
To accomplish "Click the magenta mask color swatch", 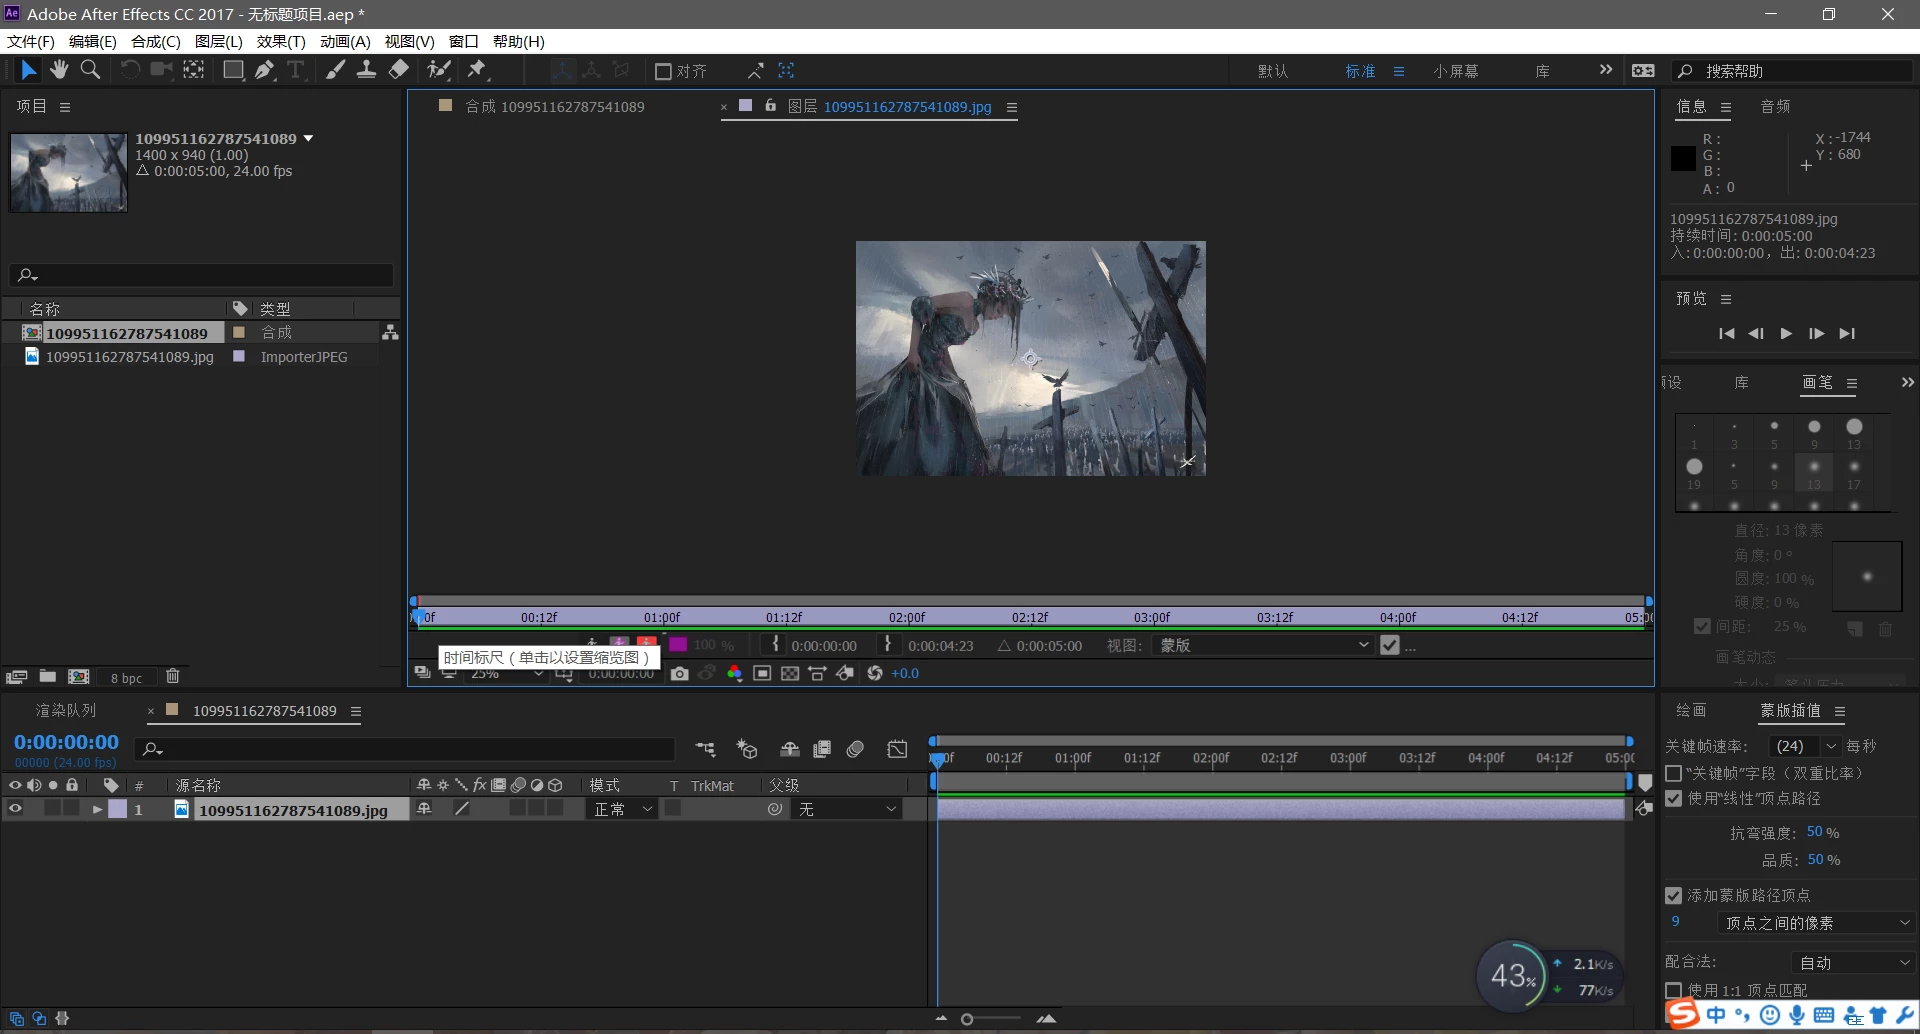I will [x=678, y=645].
